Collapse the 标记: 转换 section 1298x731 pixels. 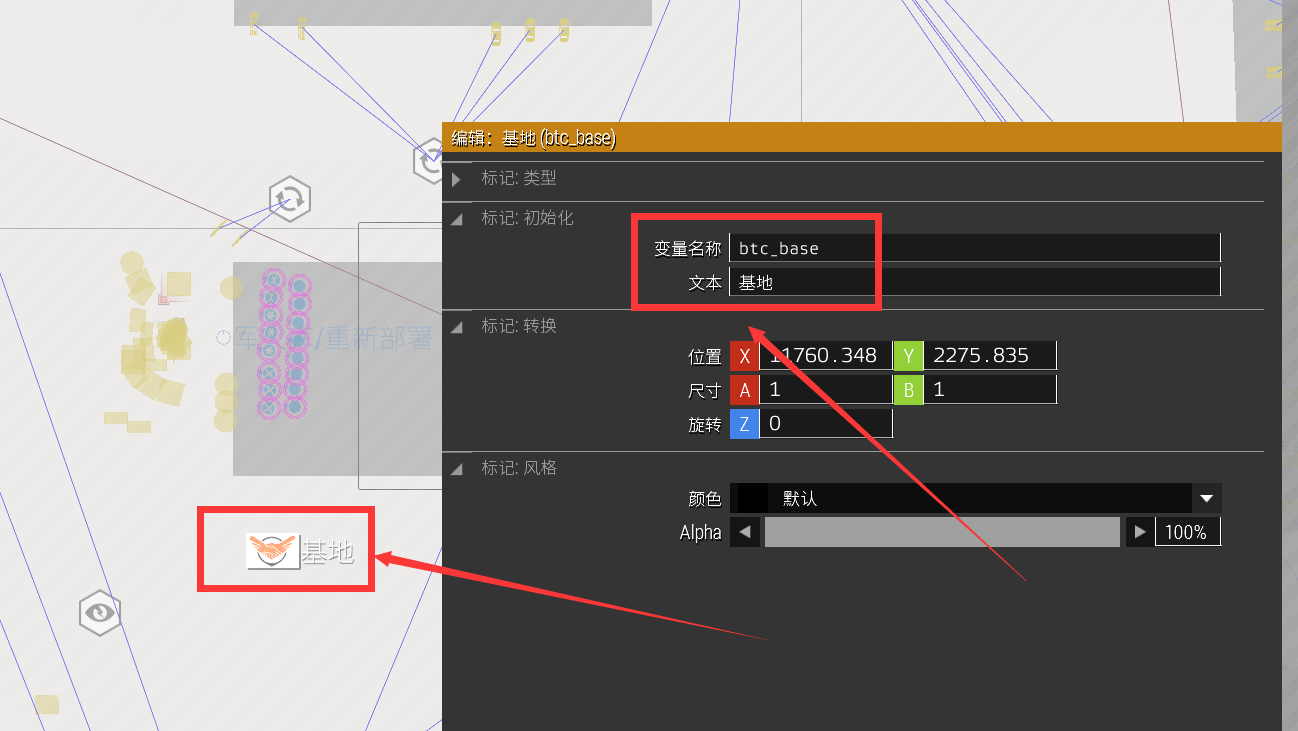457,326
